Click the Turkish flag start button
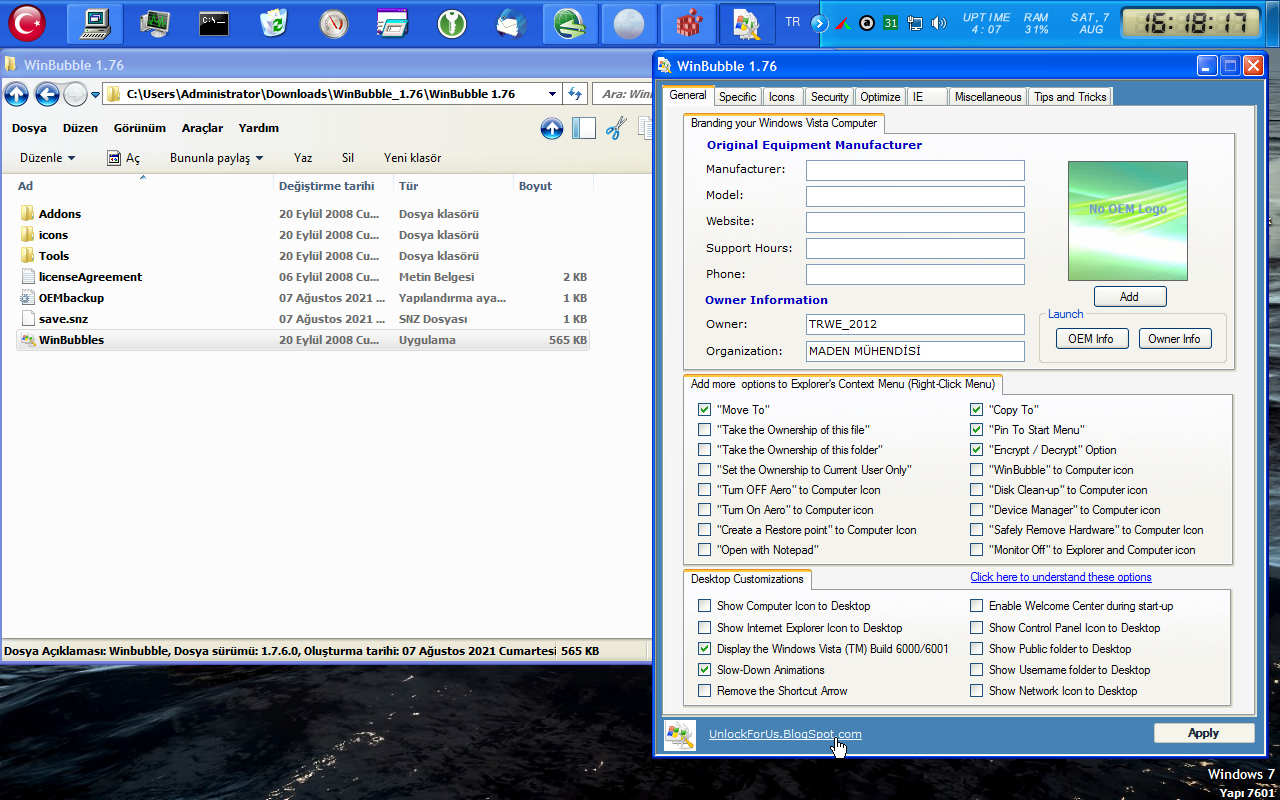The width and height of the screenshot is (1280, 800). (x=27, y=23)
